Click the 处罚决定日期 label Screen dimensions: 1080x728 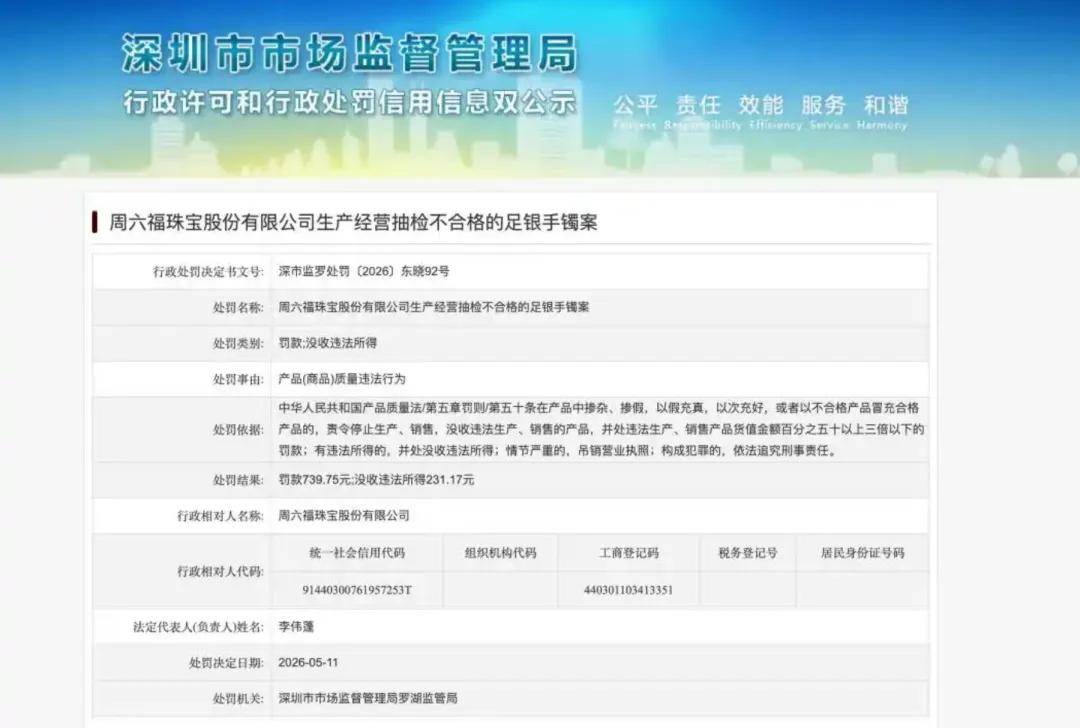tap(227, 663)
